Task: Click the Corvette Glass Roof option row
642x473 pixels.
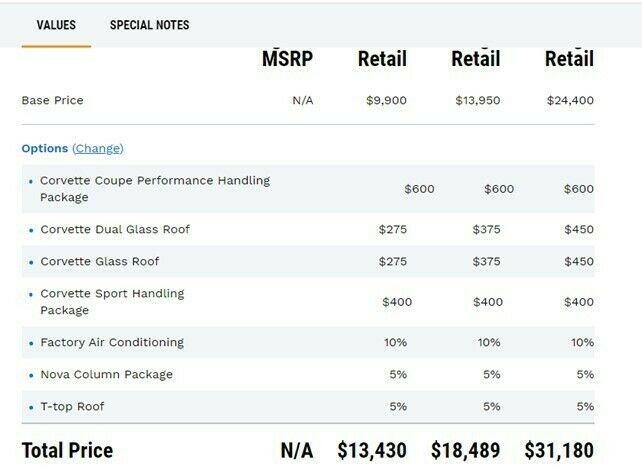Action: coord(100,261)
